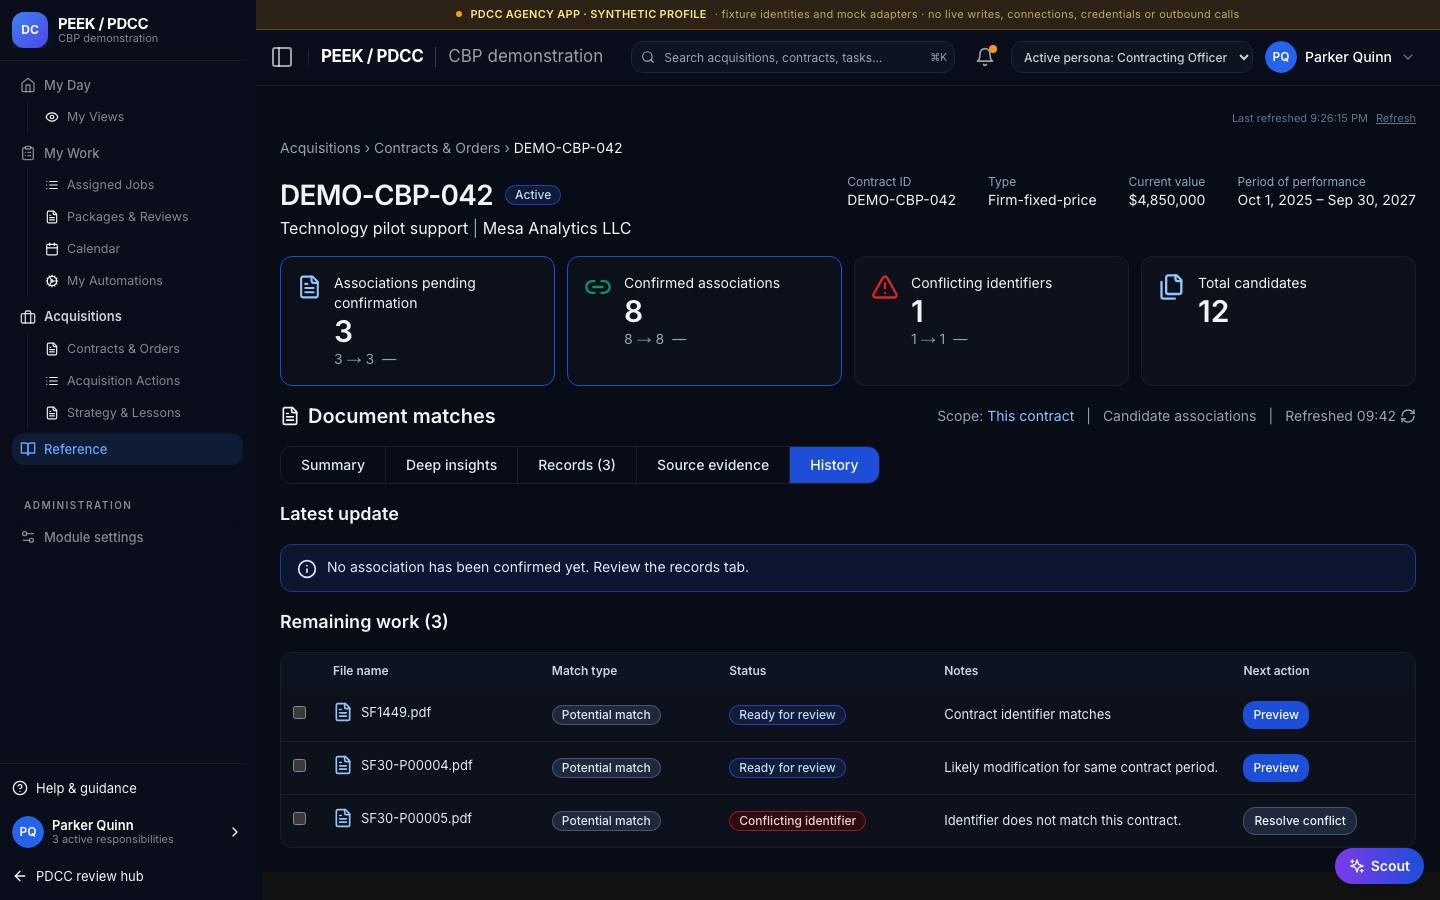Open the Deep insights tab

click(451, 465)
